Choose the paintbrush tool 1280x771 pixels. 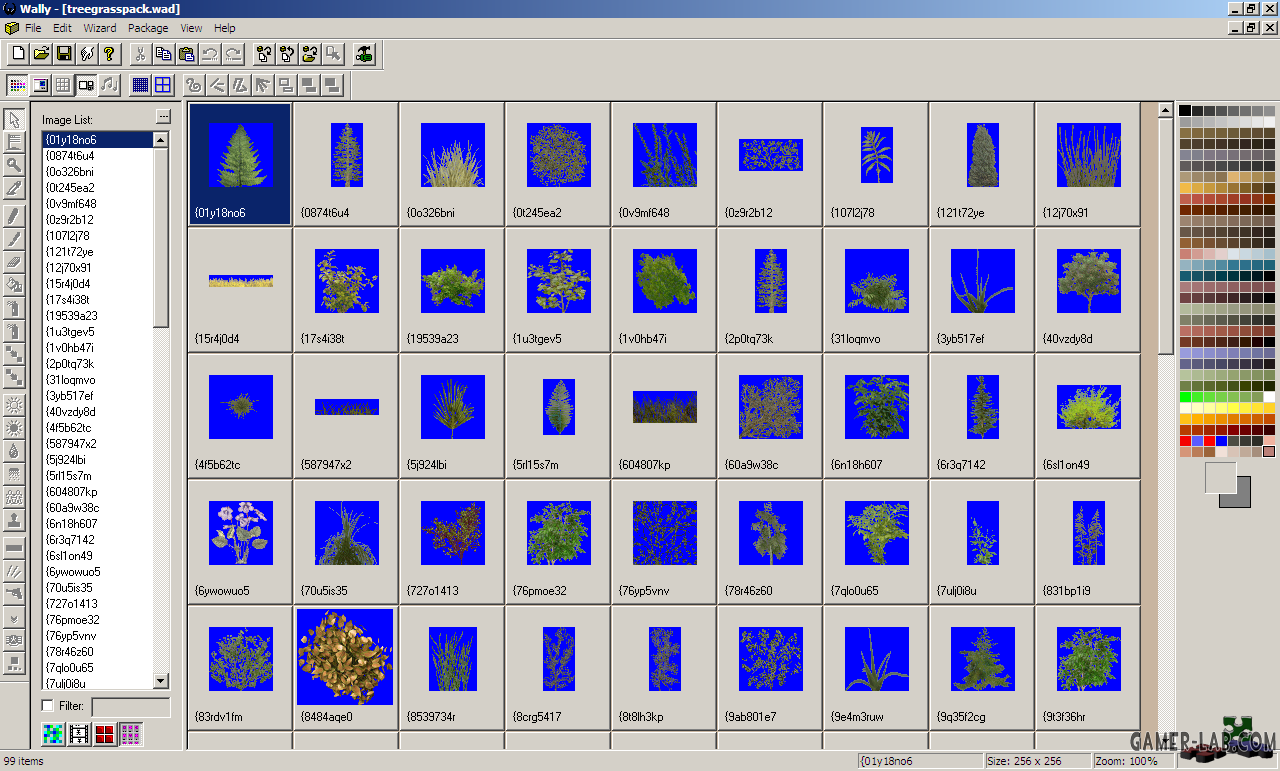[x=15, y=238]
